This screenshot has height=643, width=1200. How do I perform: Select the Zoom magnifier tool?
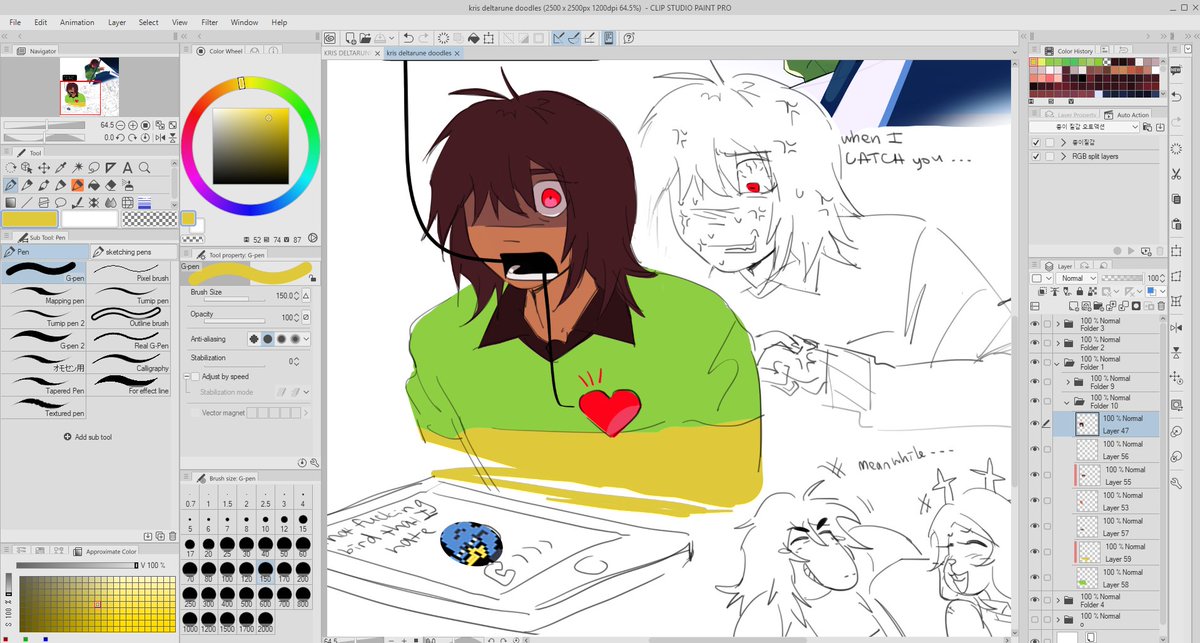144,168
